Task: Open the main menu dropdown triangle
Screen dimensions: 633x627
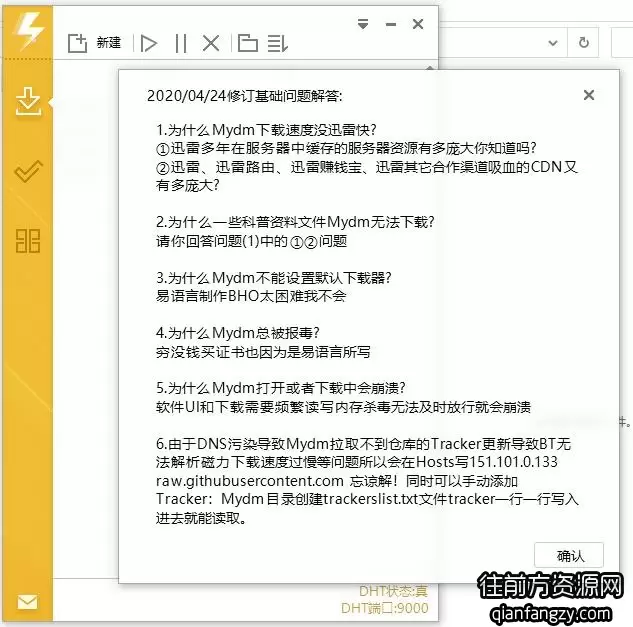Action: [363, 24]
